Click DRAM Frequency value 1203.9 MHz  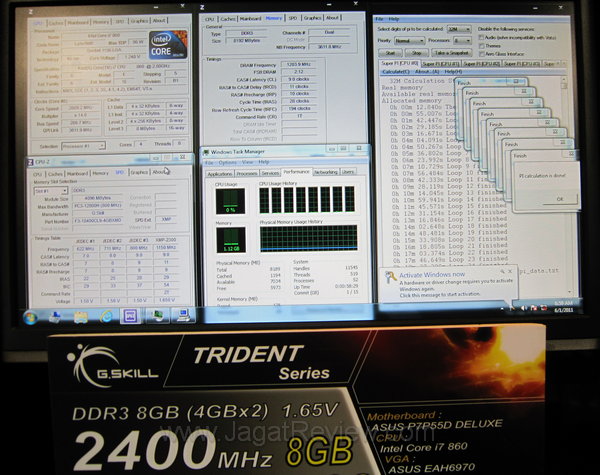[299, 64]
